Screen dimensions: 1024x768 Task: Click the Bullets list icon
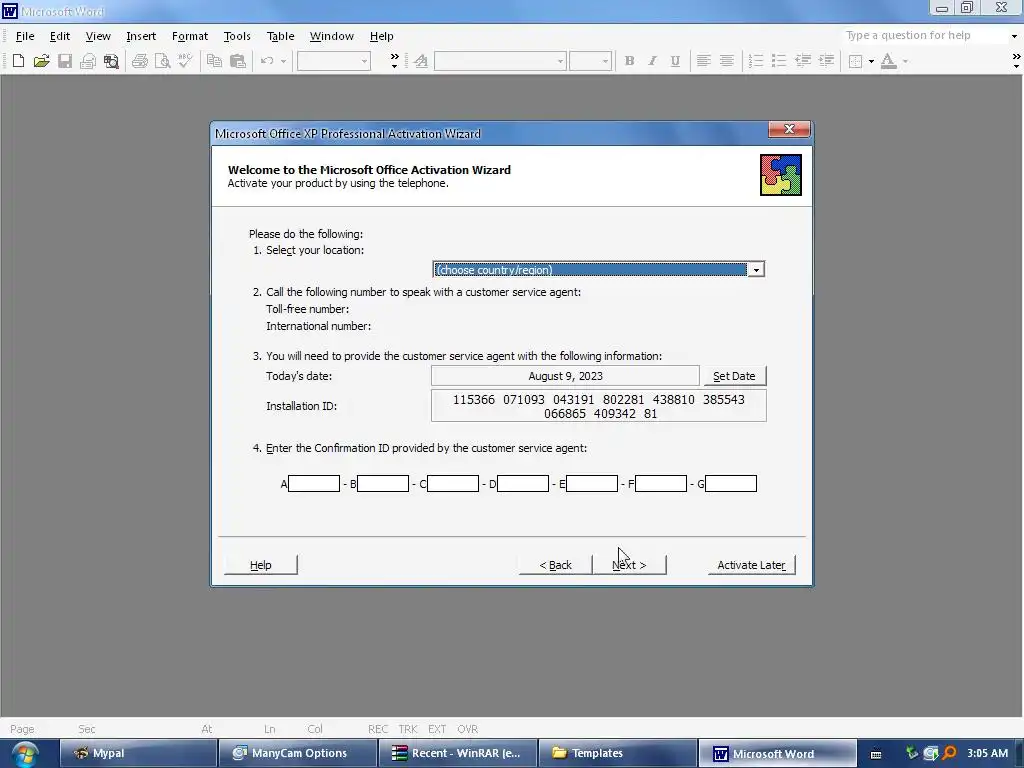[x=778, y=61]
